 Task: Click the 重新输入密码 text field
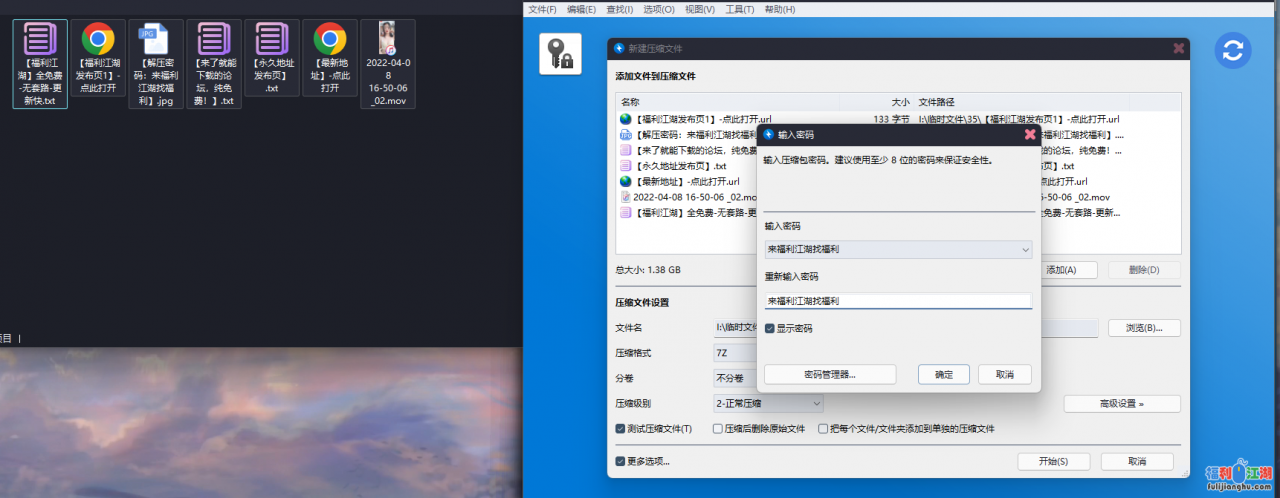point(897,300)
